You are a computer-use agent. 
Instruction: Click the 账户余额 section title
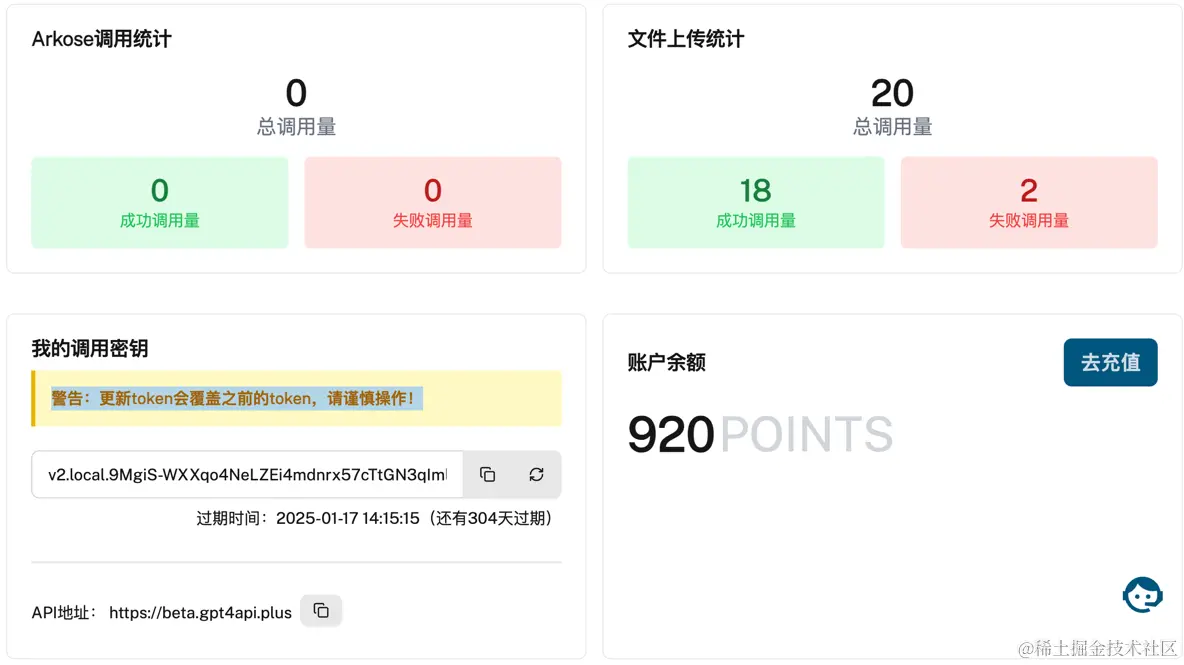point(667,362)
